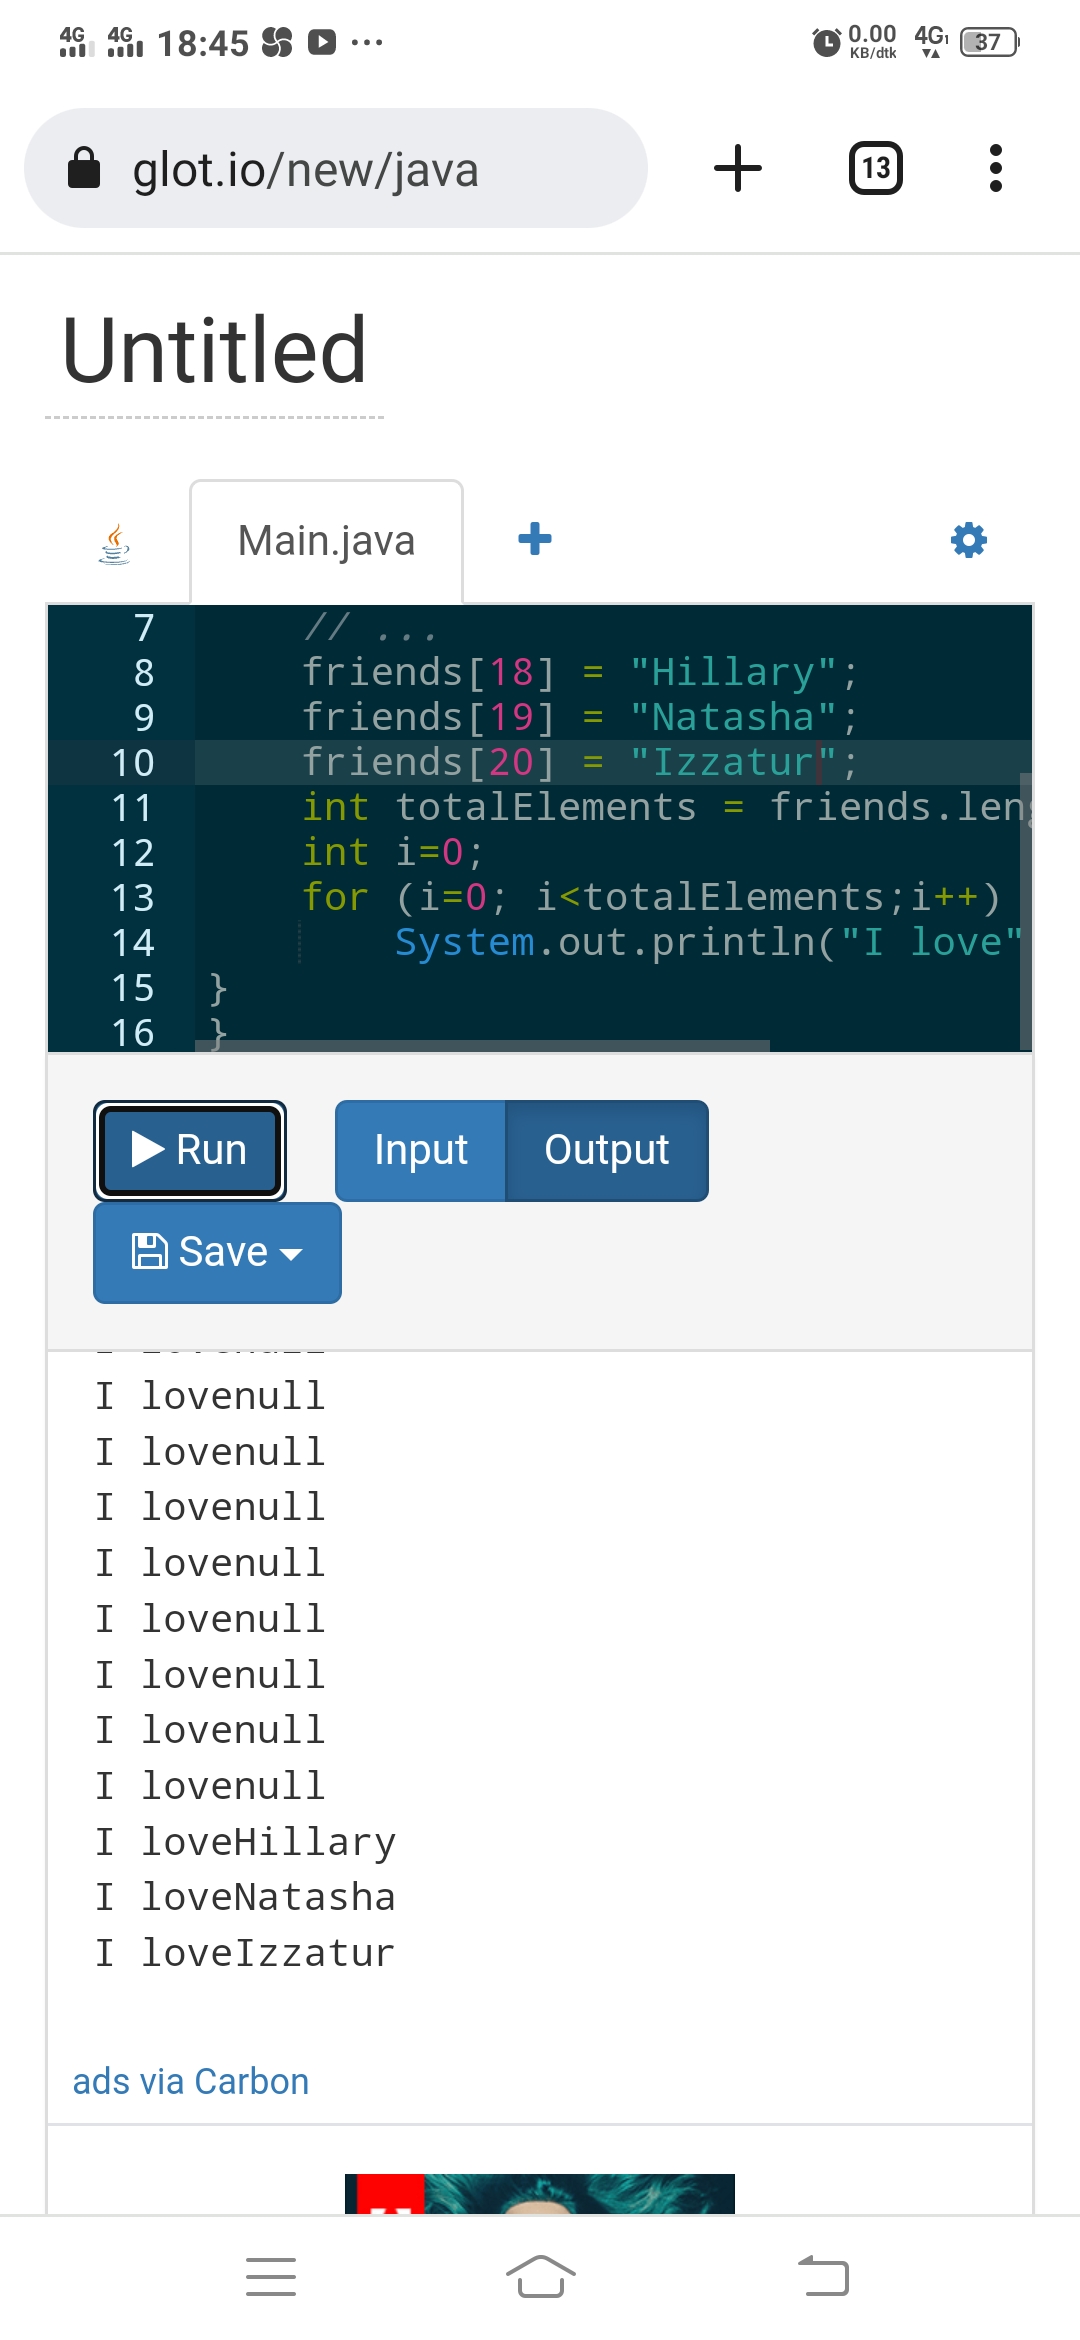
Task: Switch to the Input tab
Action: [421, 1150]
